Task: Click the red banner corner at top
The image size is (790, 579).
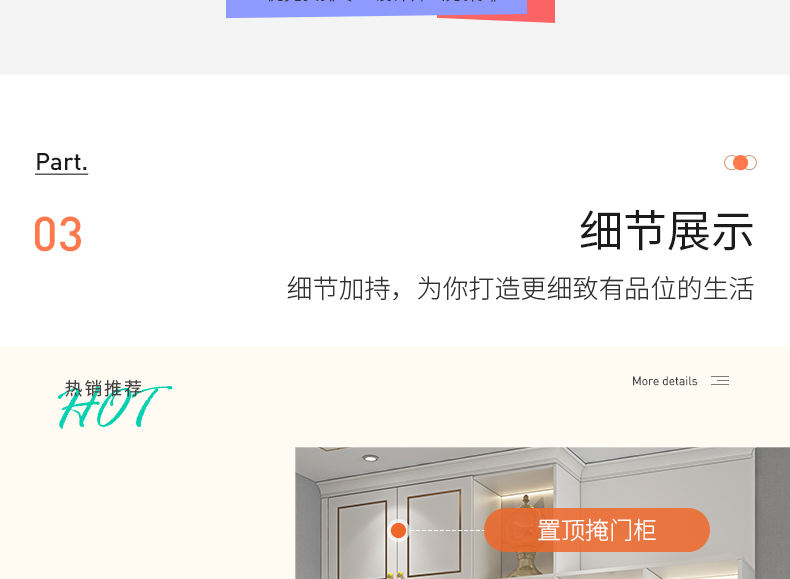Action: 542,11
